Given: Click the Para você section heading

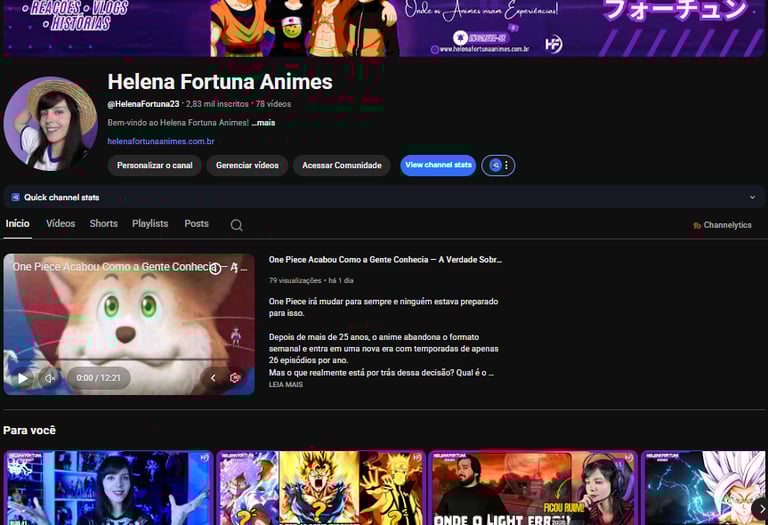Looking at the screenshot, I should tap(29, 430).
